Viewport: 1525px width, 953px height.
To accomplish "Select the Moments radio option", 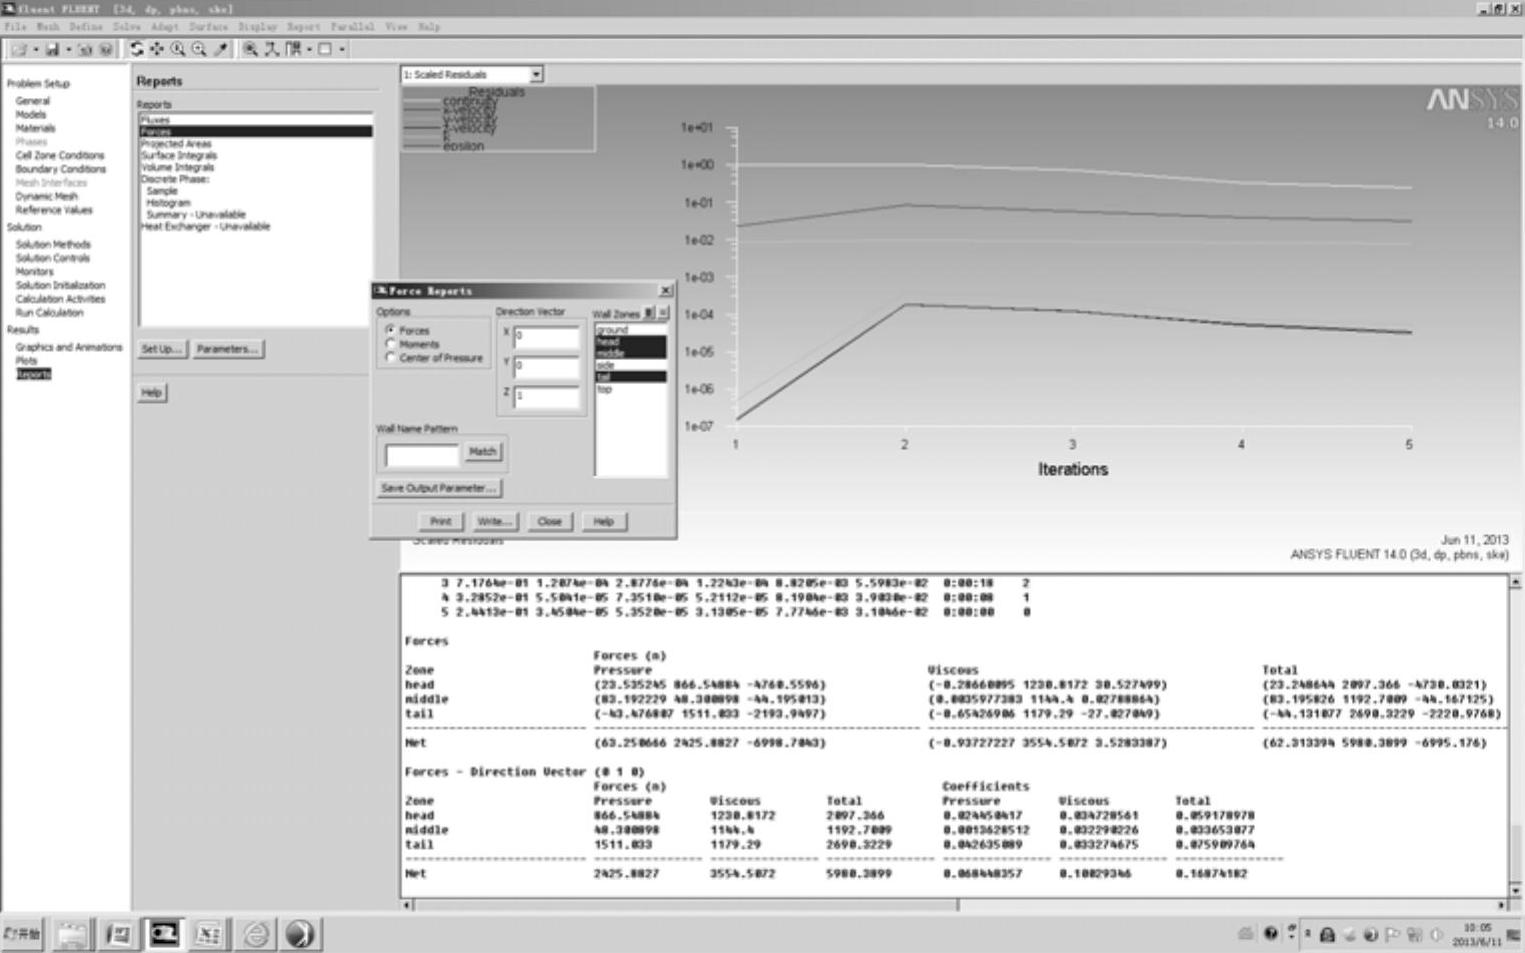I will pyautogui.click(x=390, y=344).
